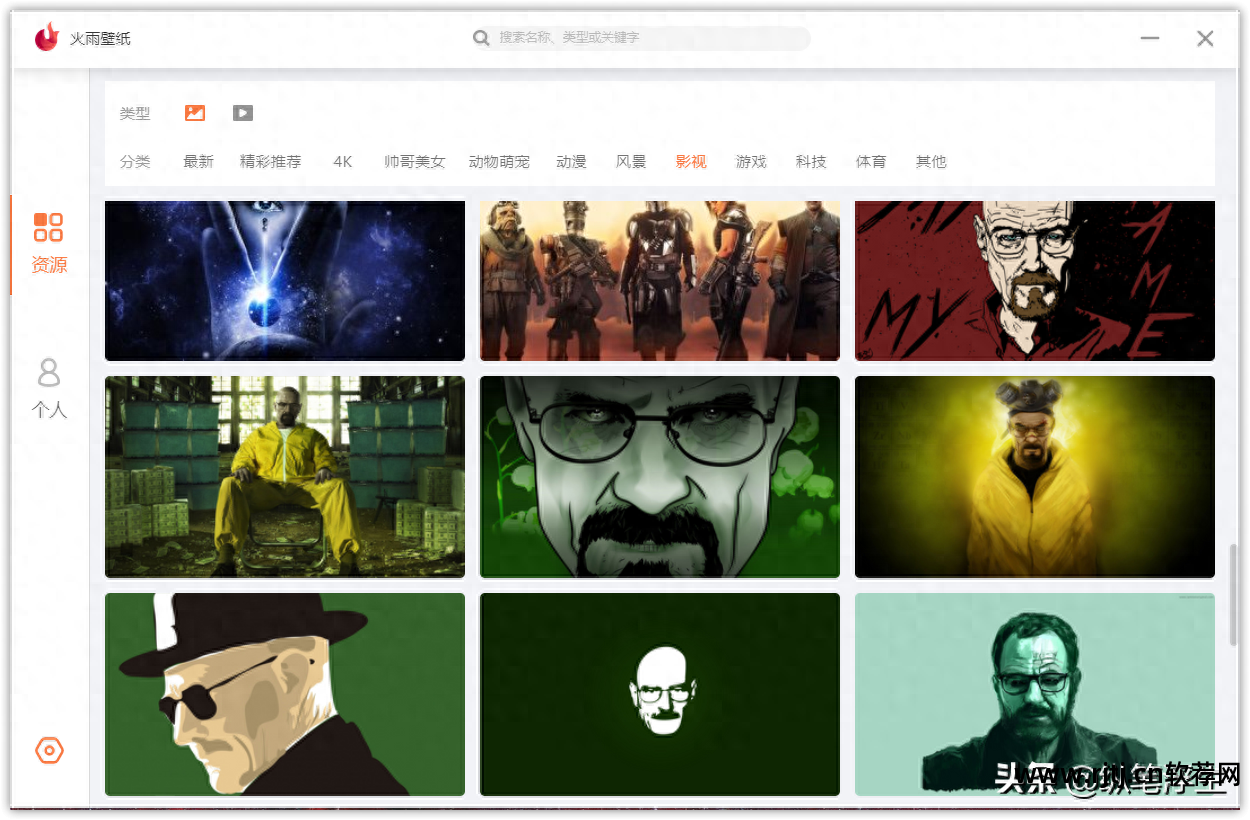Select the 最新 category
This screenshot has height=820, width=1250.
[198, 161]
